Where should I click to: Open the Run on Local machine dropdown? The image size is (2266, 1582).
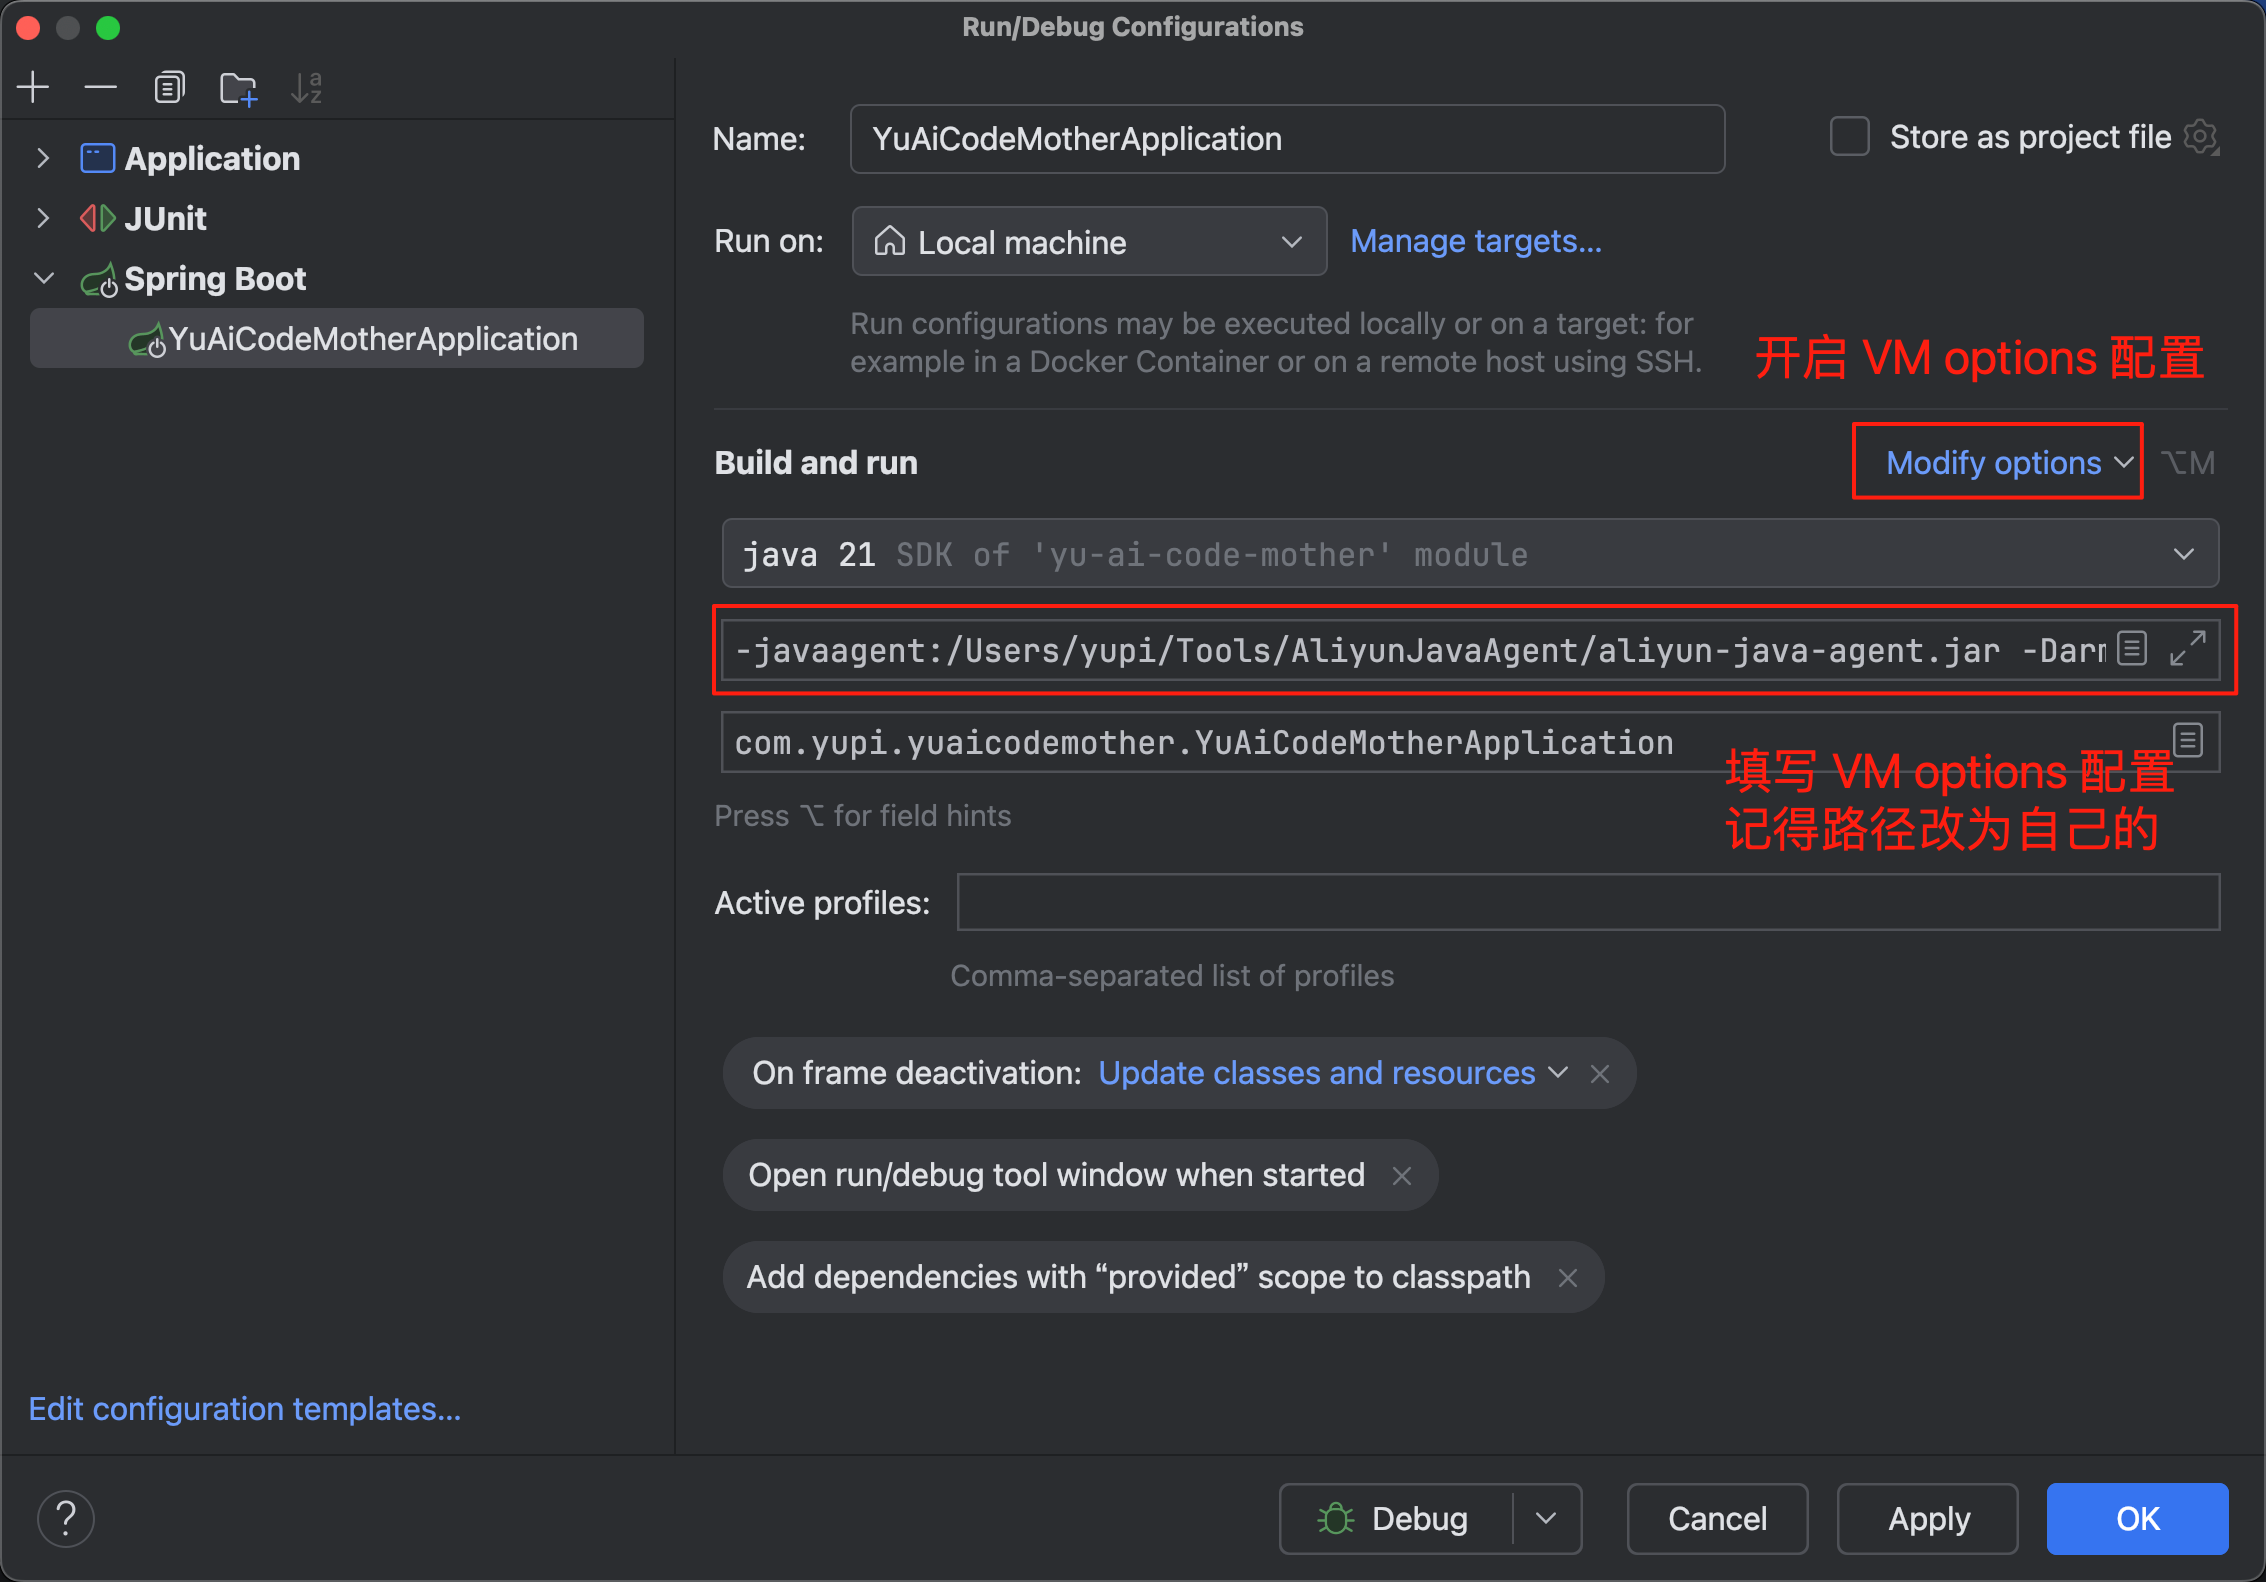click(1089, 242)
